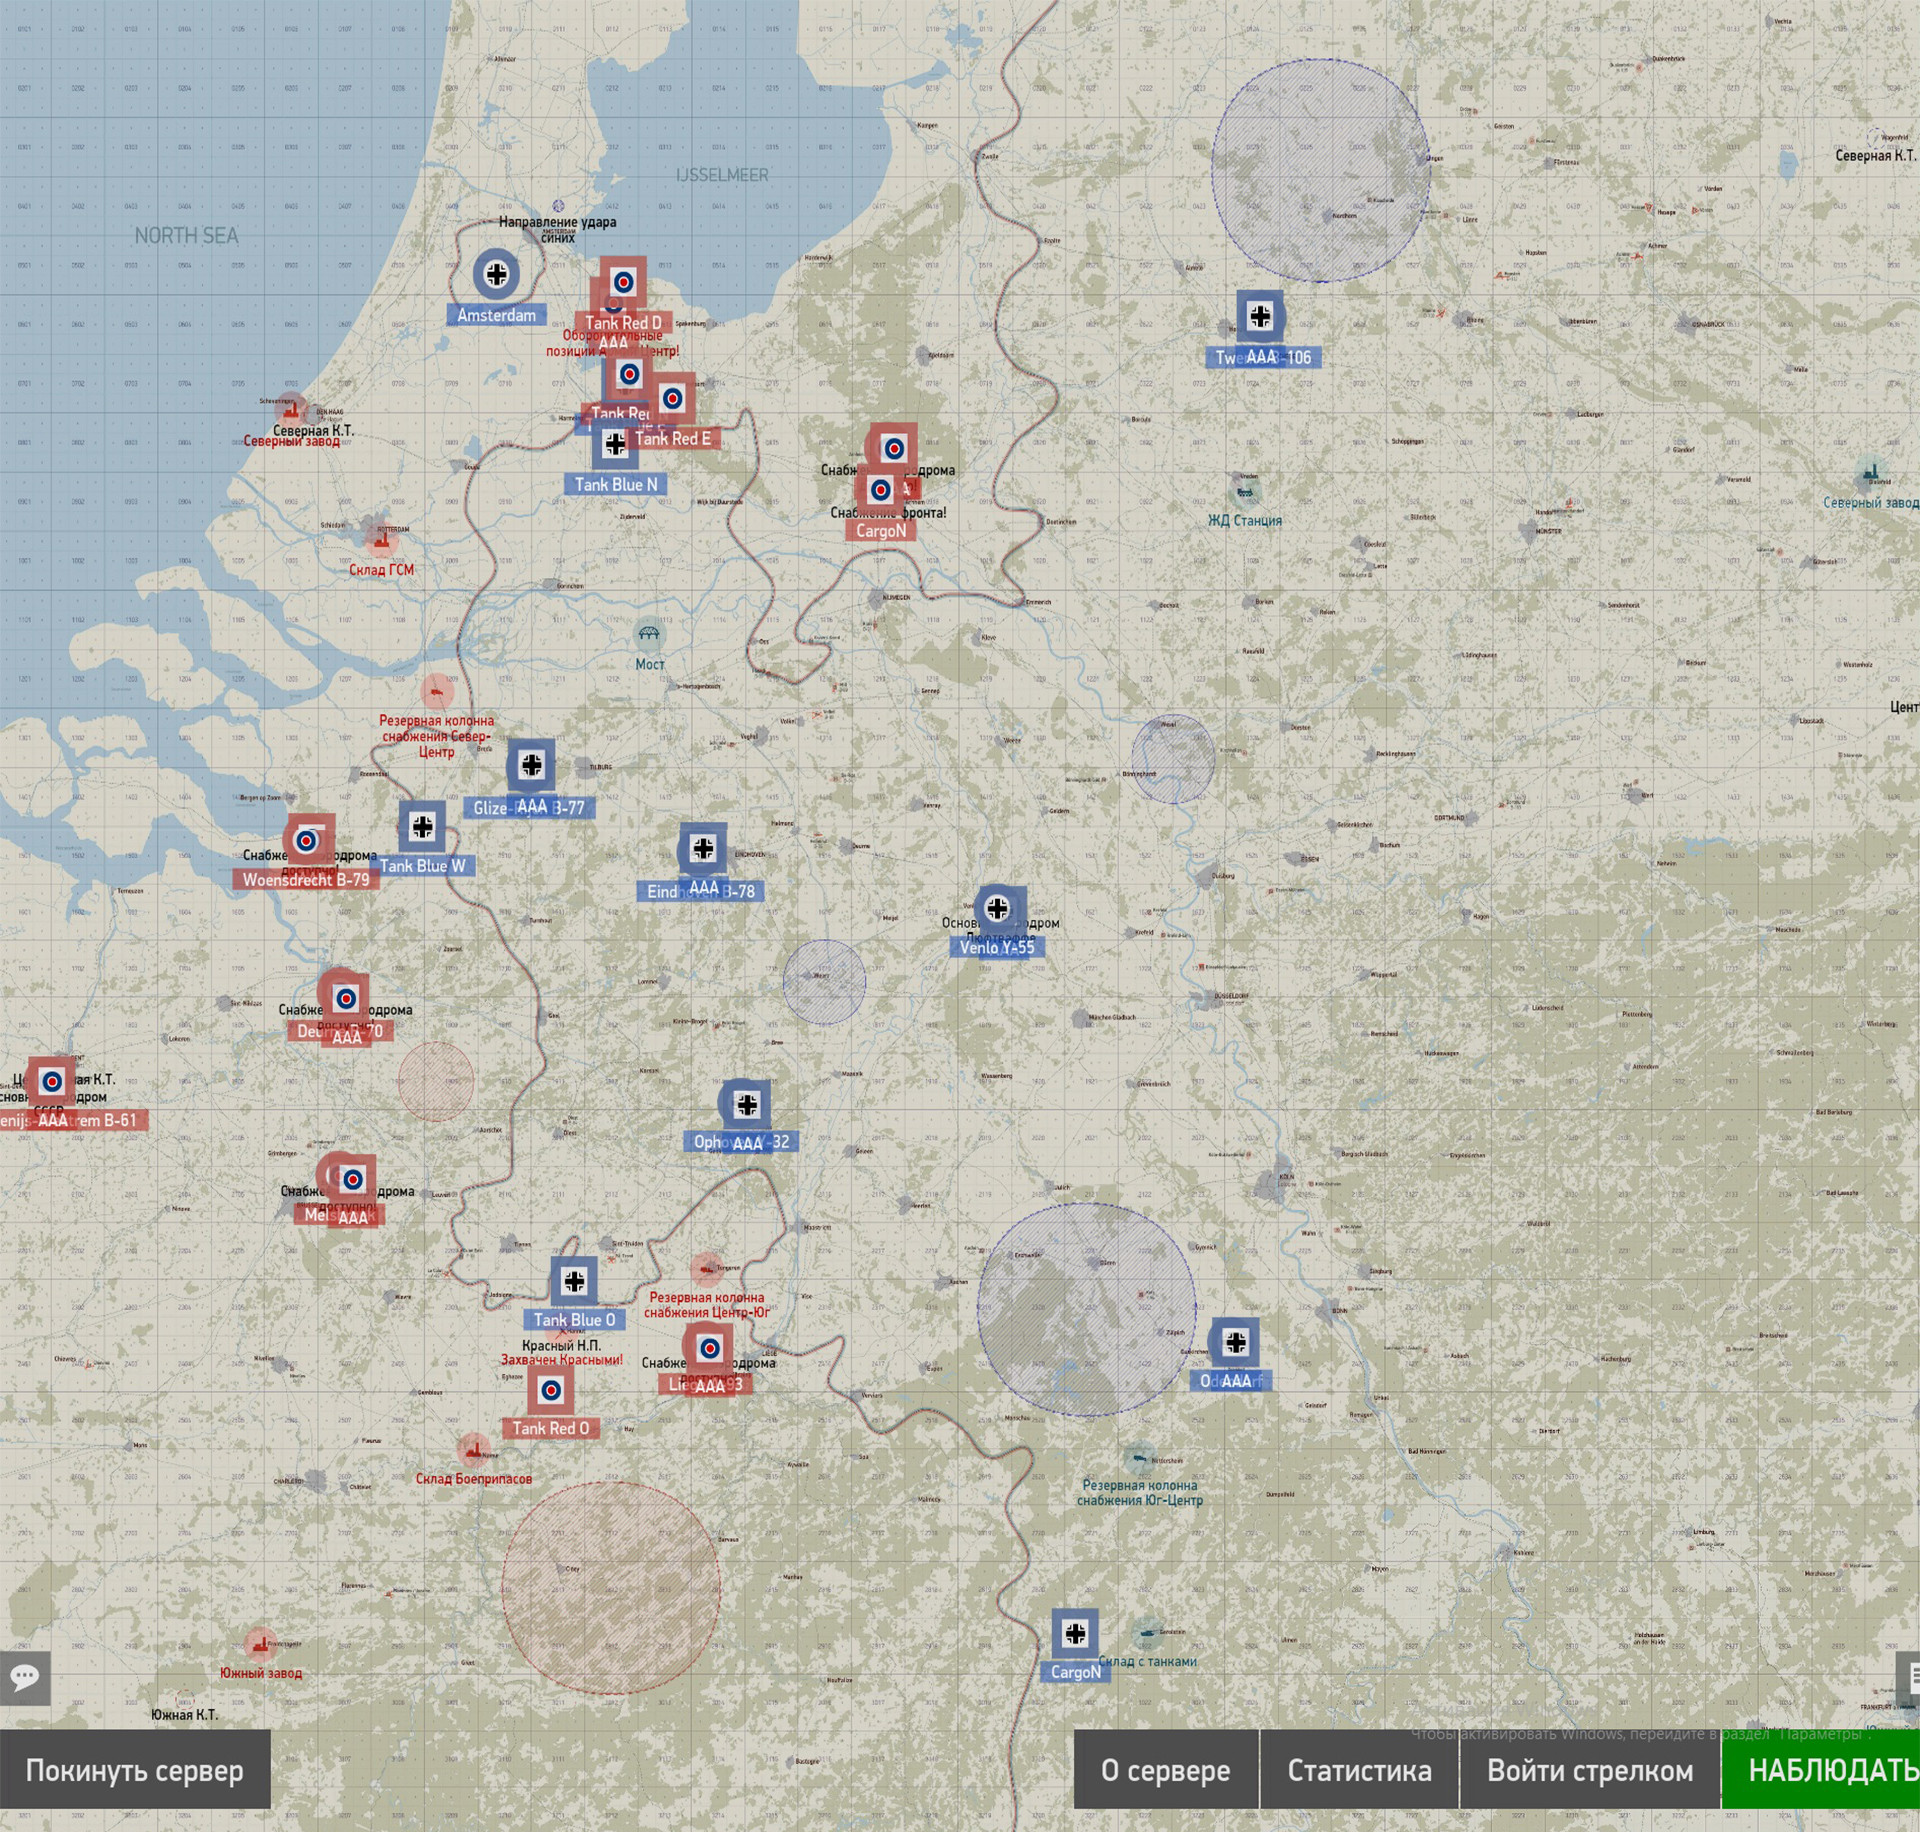The width and height of the screenshot is (1920, 1832).
Task: Click the Tank Blue W label
Action: click(422, 866)
